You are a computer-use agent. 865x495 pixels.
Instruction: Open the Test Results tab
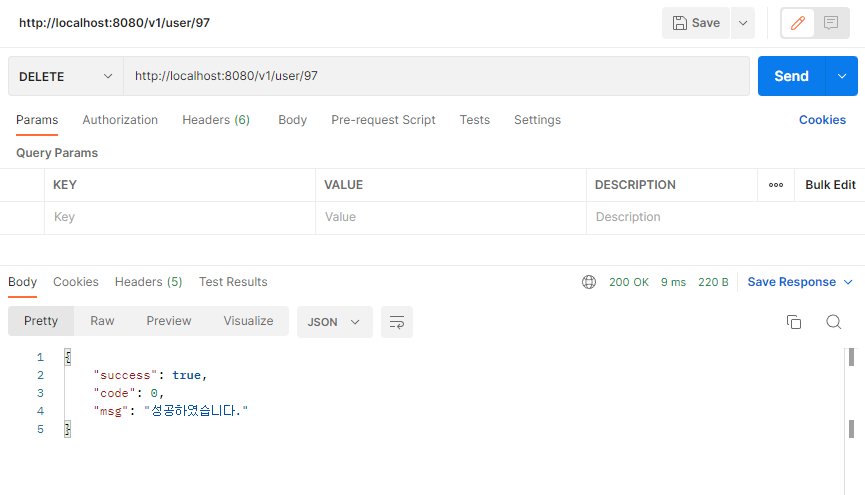(233, 282)
